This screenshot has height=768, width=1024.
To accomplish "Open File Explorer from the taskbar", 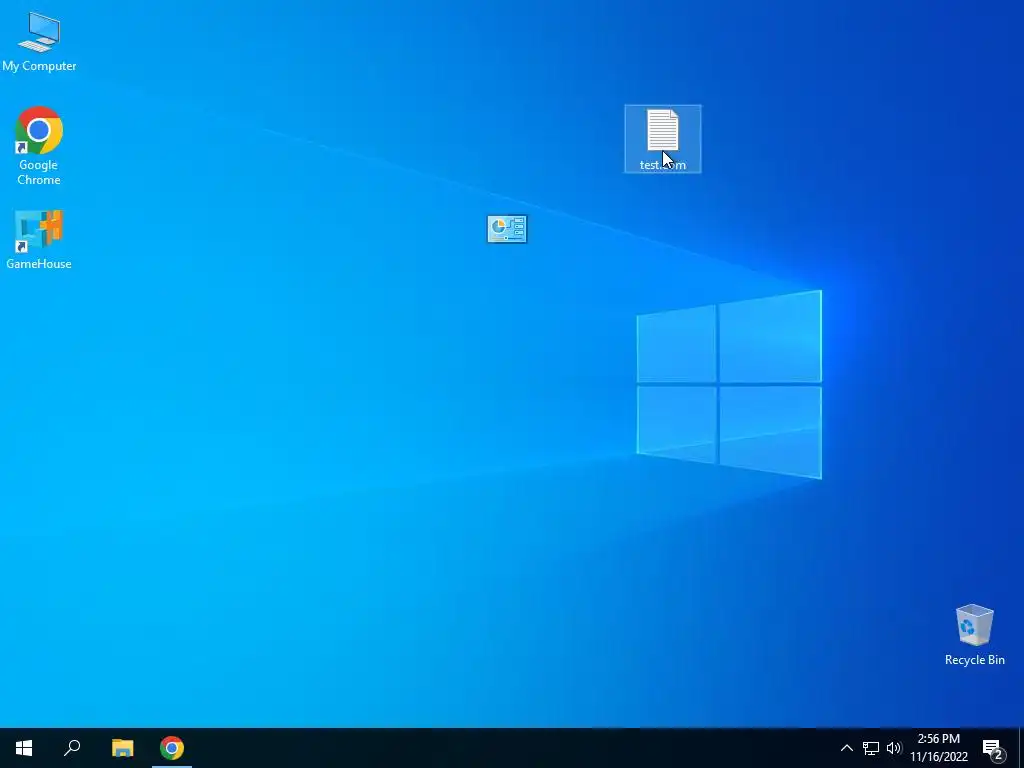I will click(x=122, y=748).
